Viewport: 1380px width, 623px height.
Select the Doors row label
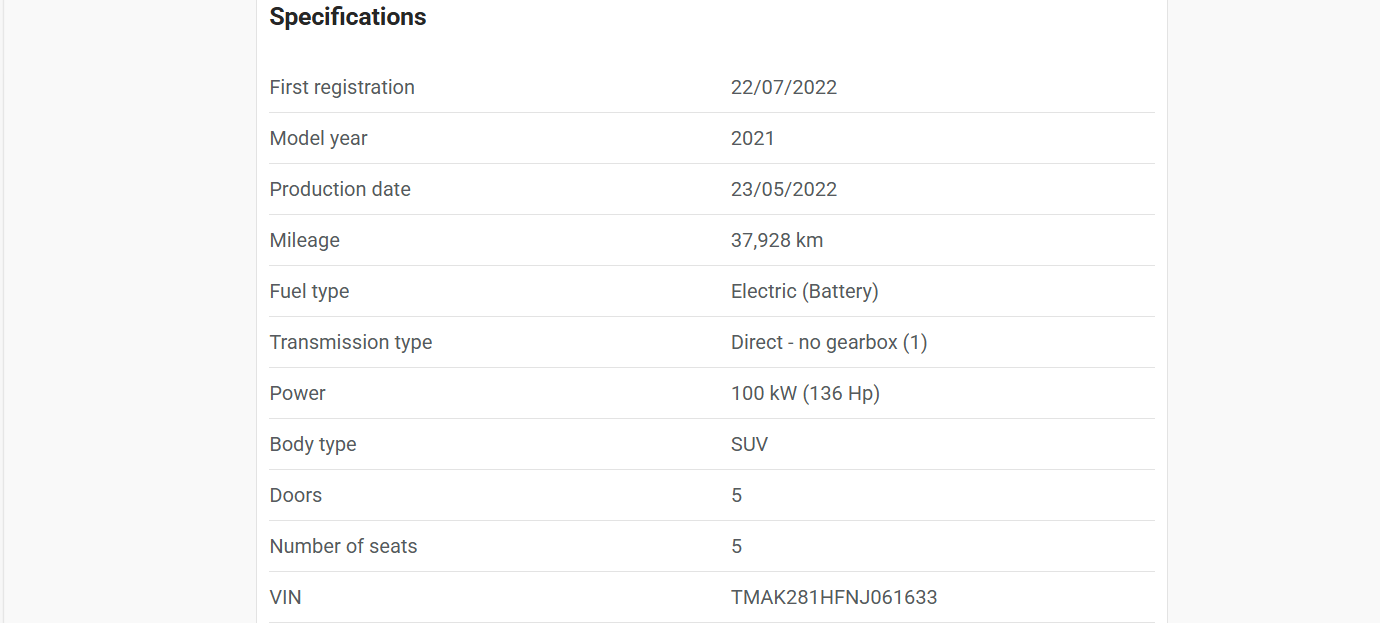pos(296,495)
